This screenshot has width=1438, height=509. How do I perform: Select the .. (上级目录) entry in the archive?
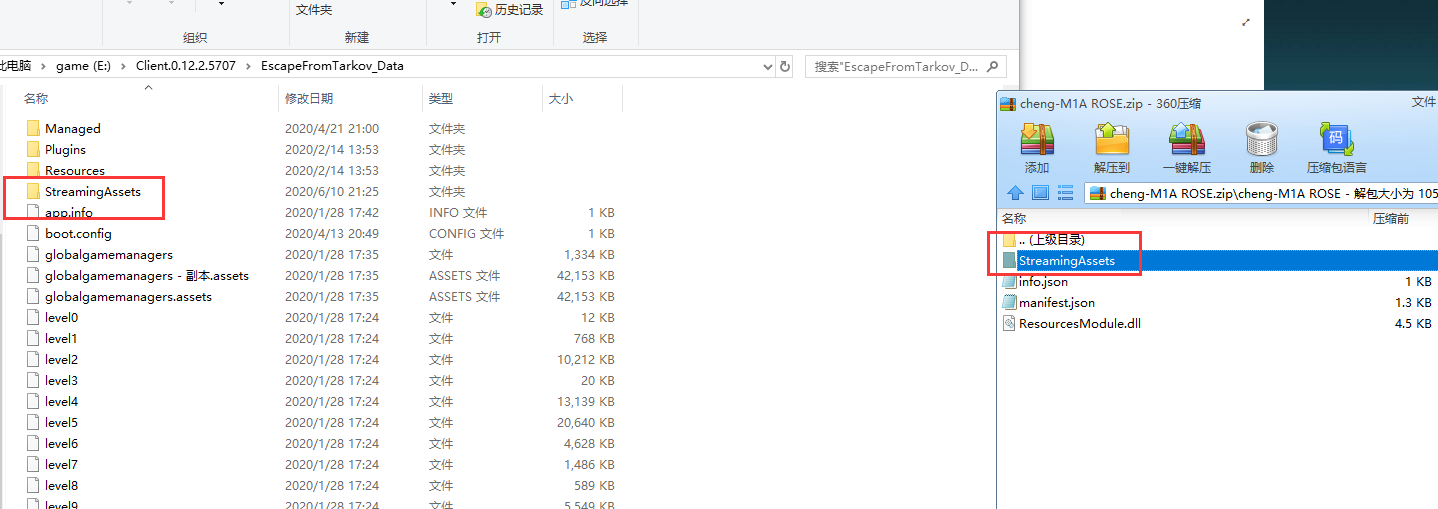pyautogui.click(x=1051, y=240)
